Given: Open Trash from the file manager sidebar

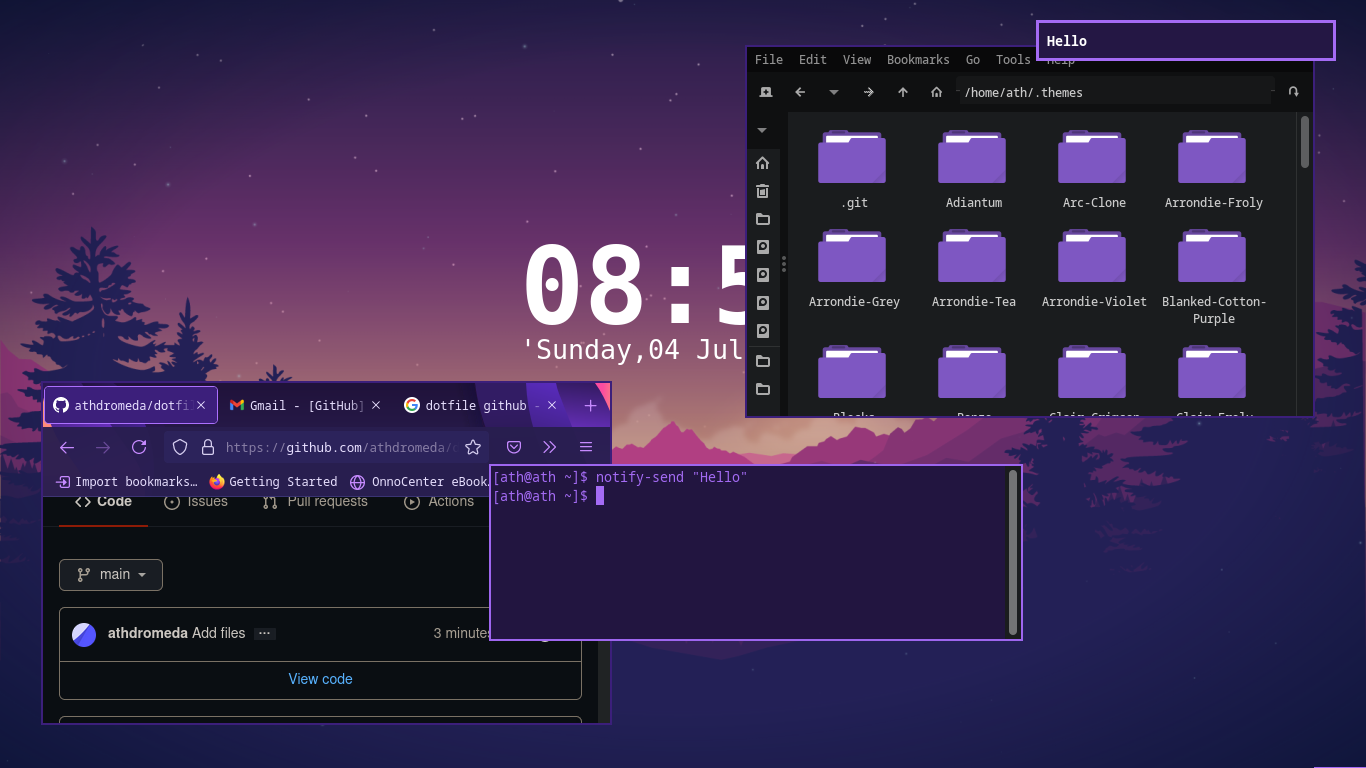Looking at the screenshot, I should pyautogui.click(x=763, y=191).
